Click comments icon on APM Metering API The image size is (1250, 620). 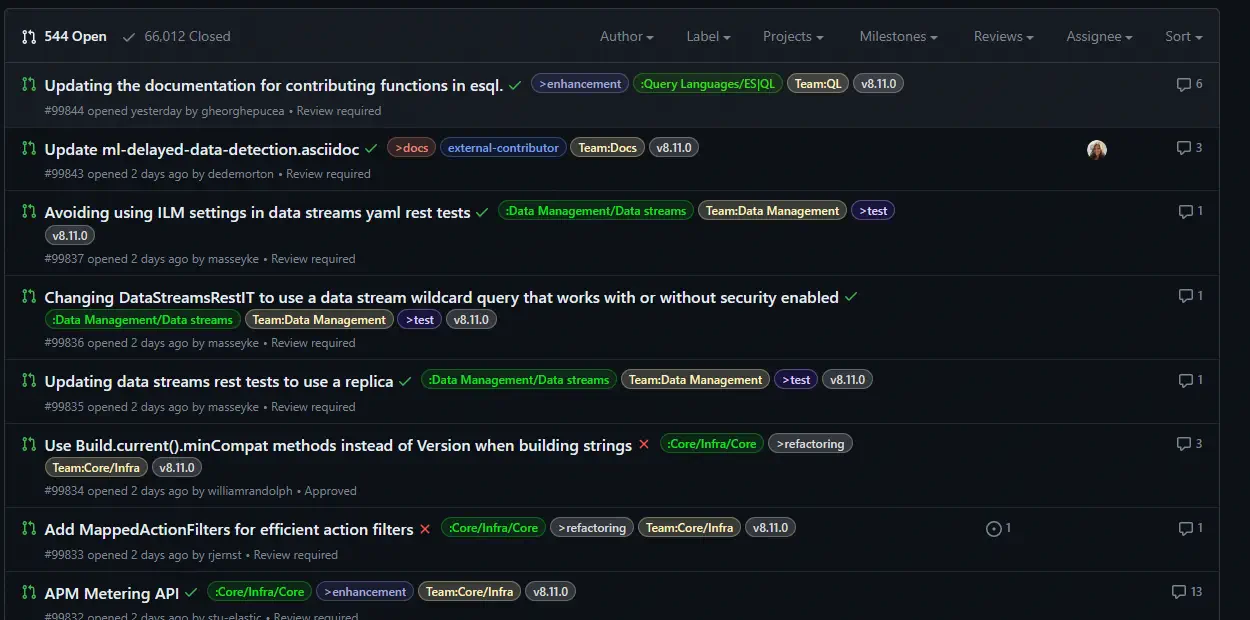[1178, 592]
